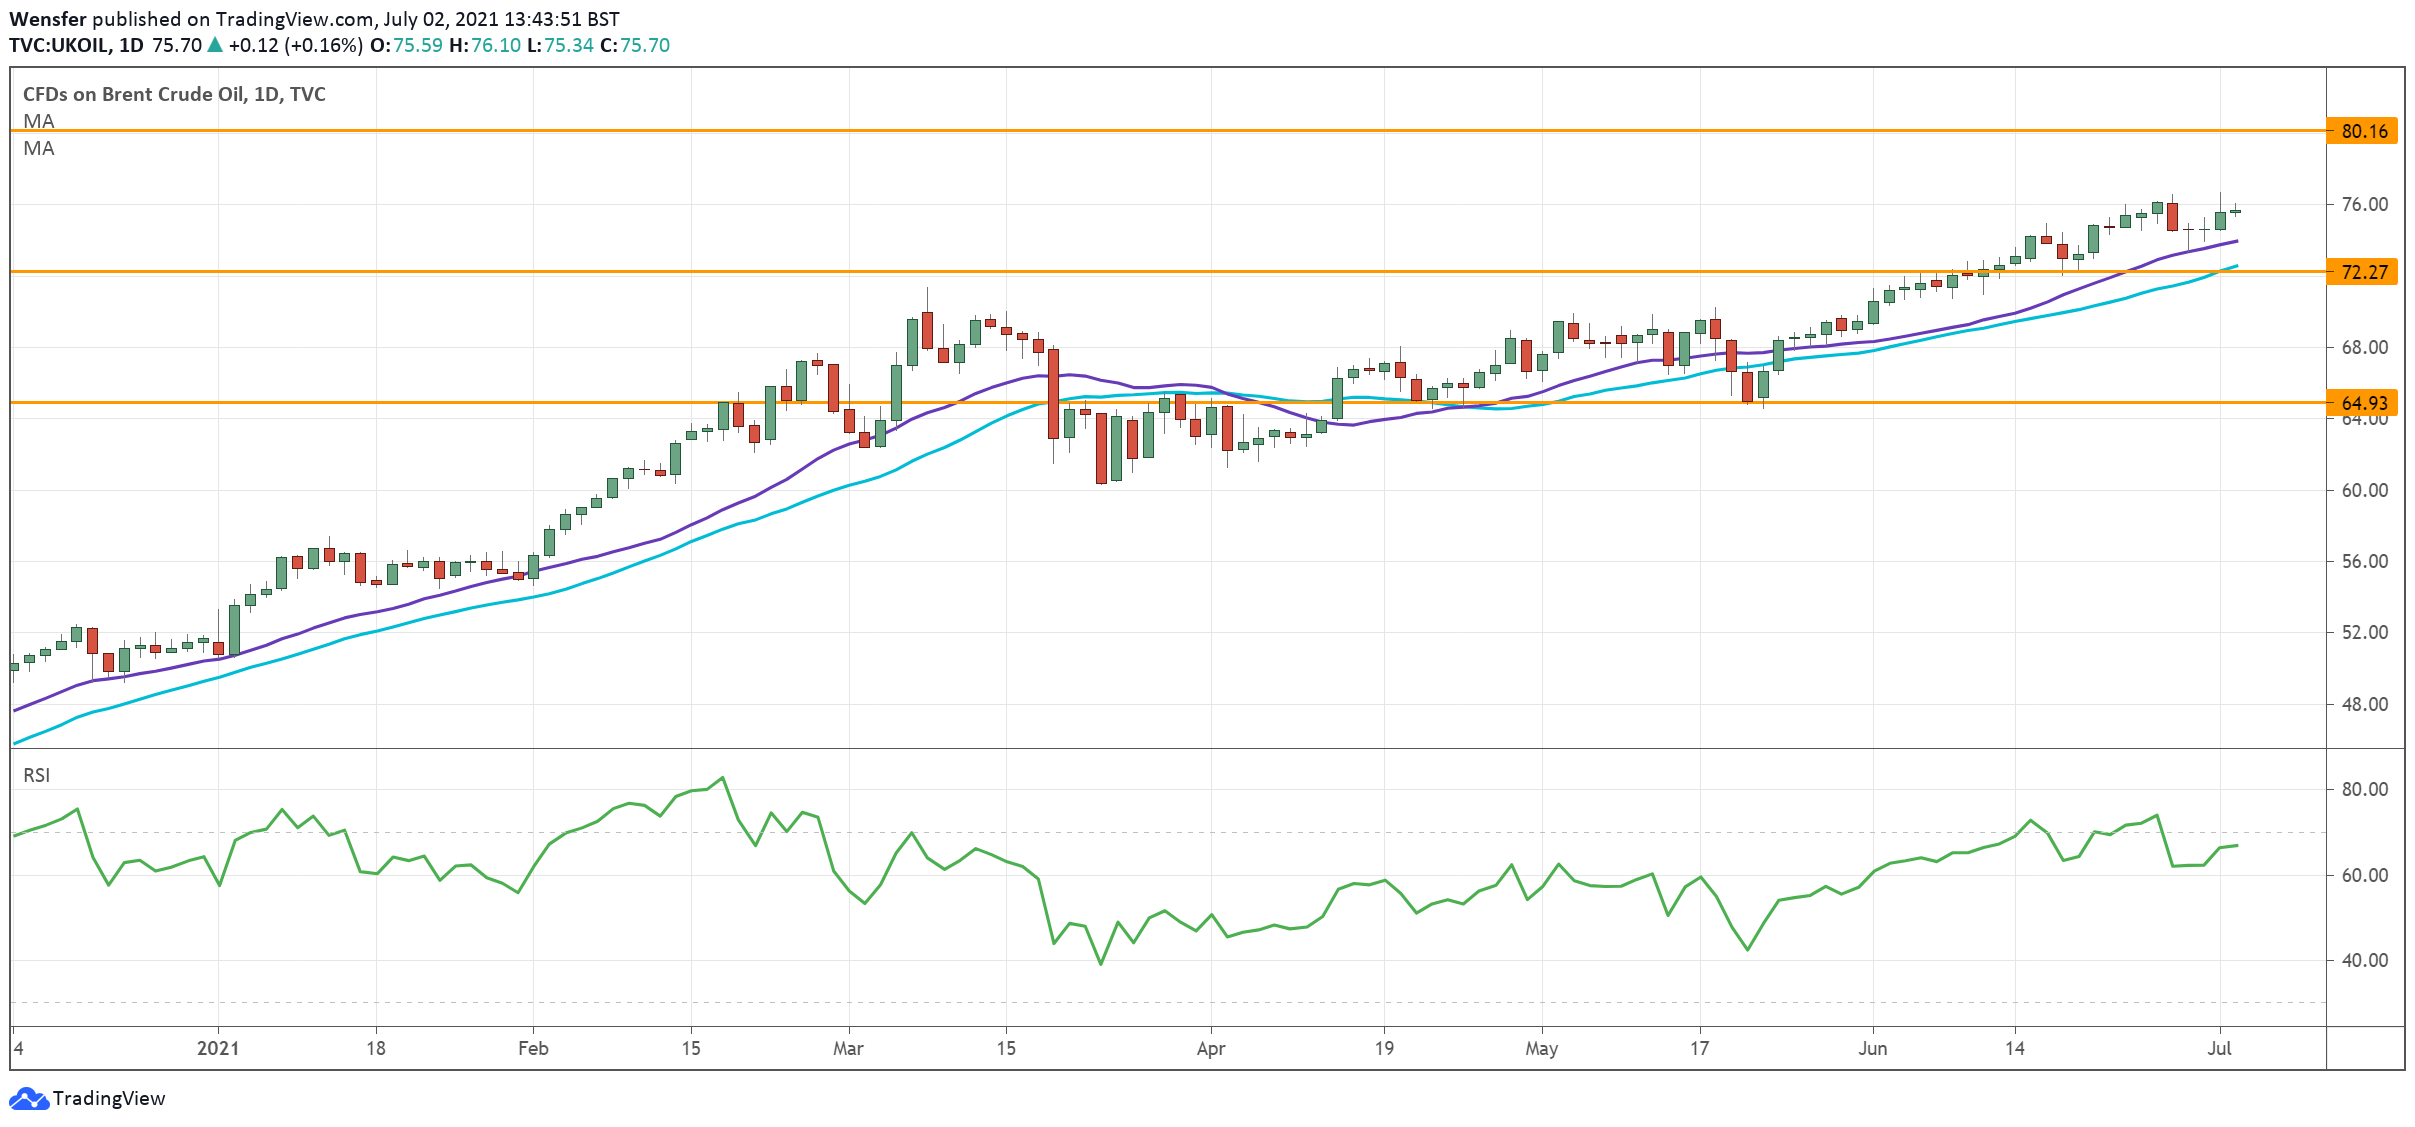The image size is (2415, 1127).
Task: Click the latest candlestick near July
Action: (2235, 211)
